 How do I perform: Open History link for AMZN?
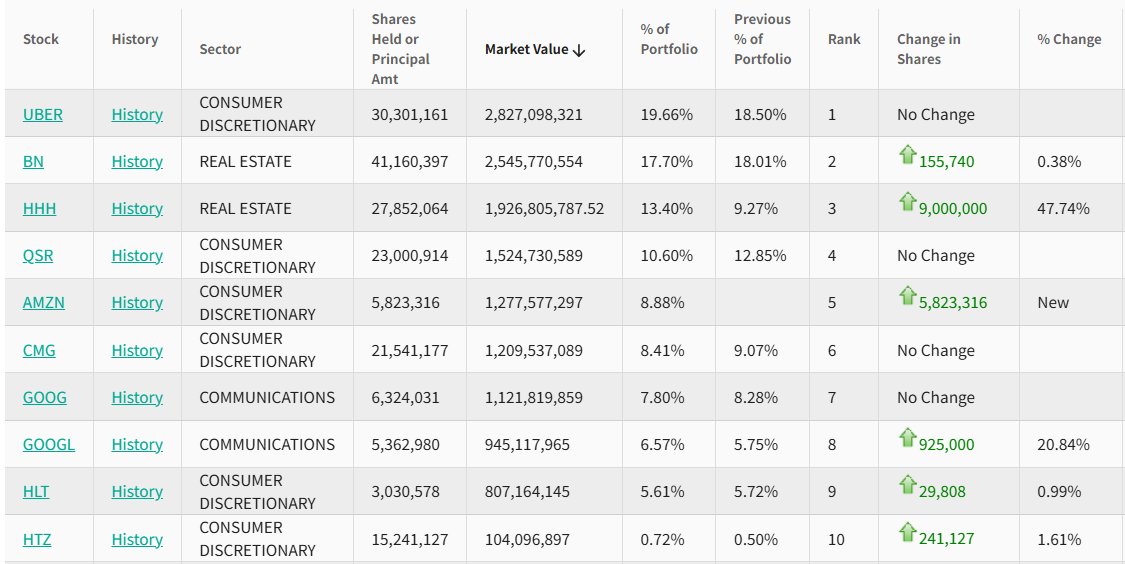137,302
